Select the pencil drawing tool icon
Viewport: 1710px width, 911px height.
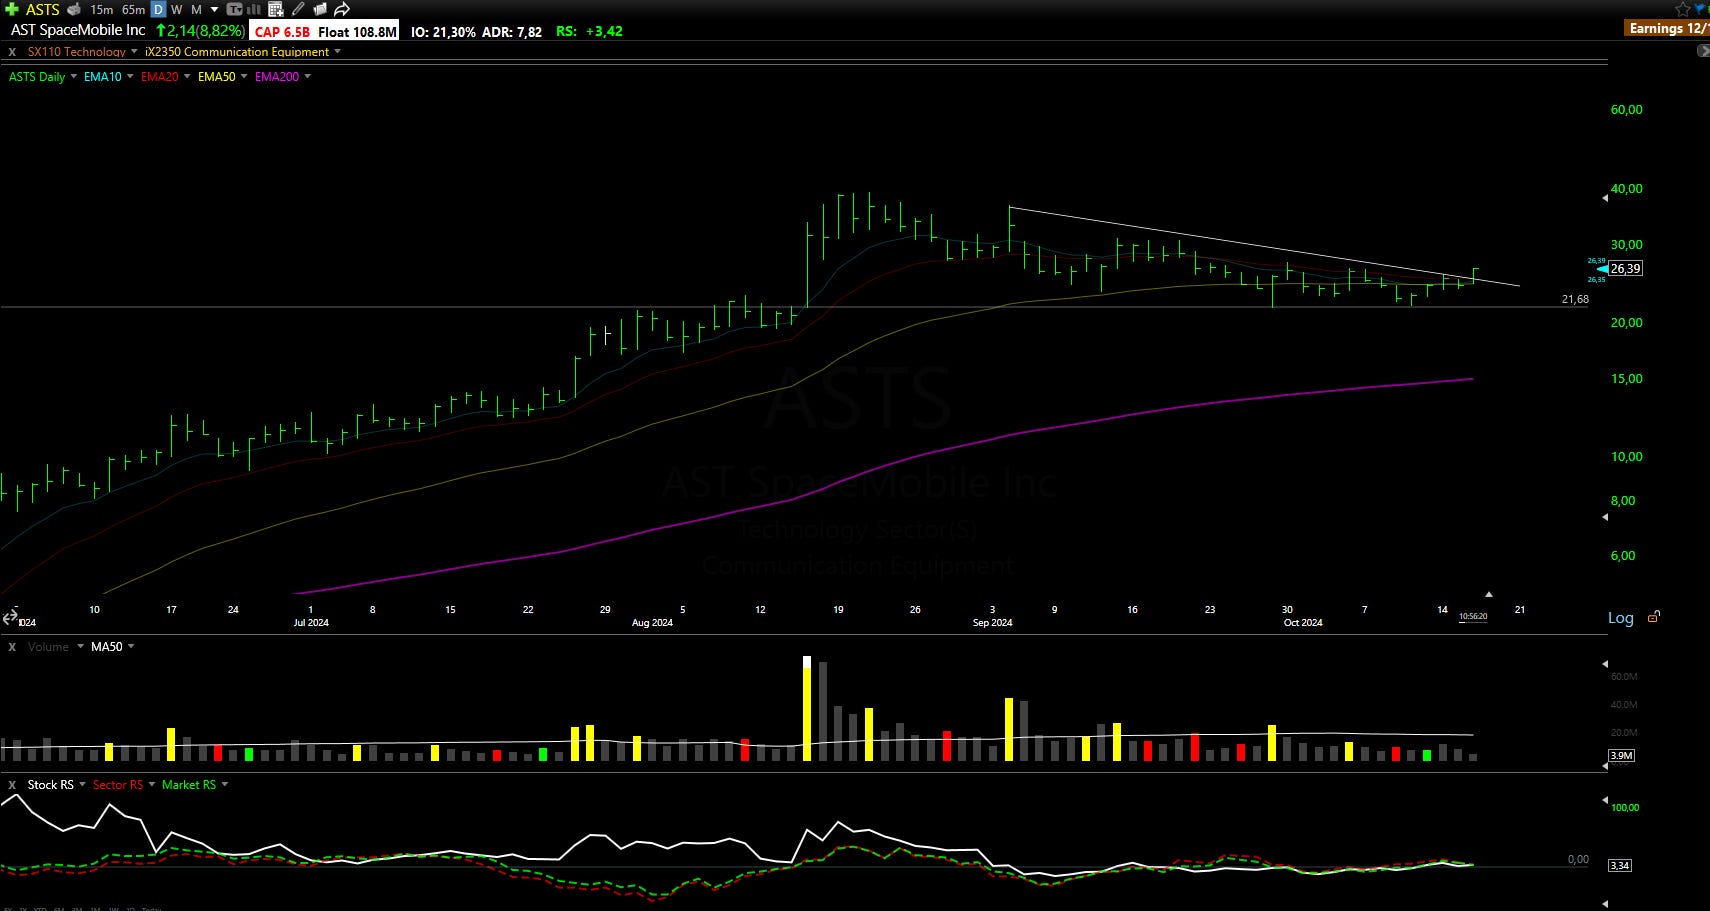298,9
